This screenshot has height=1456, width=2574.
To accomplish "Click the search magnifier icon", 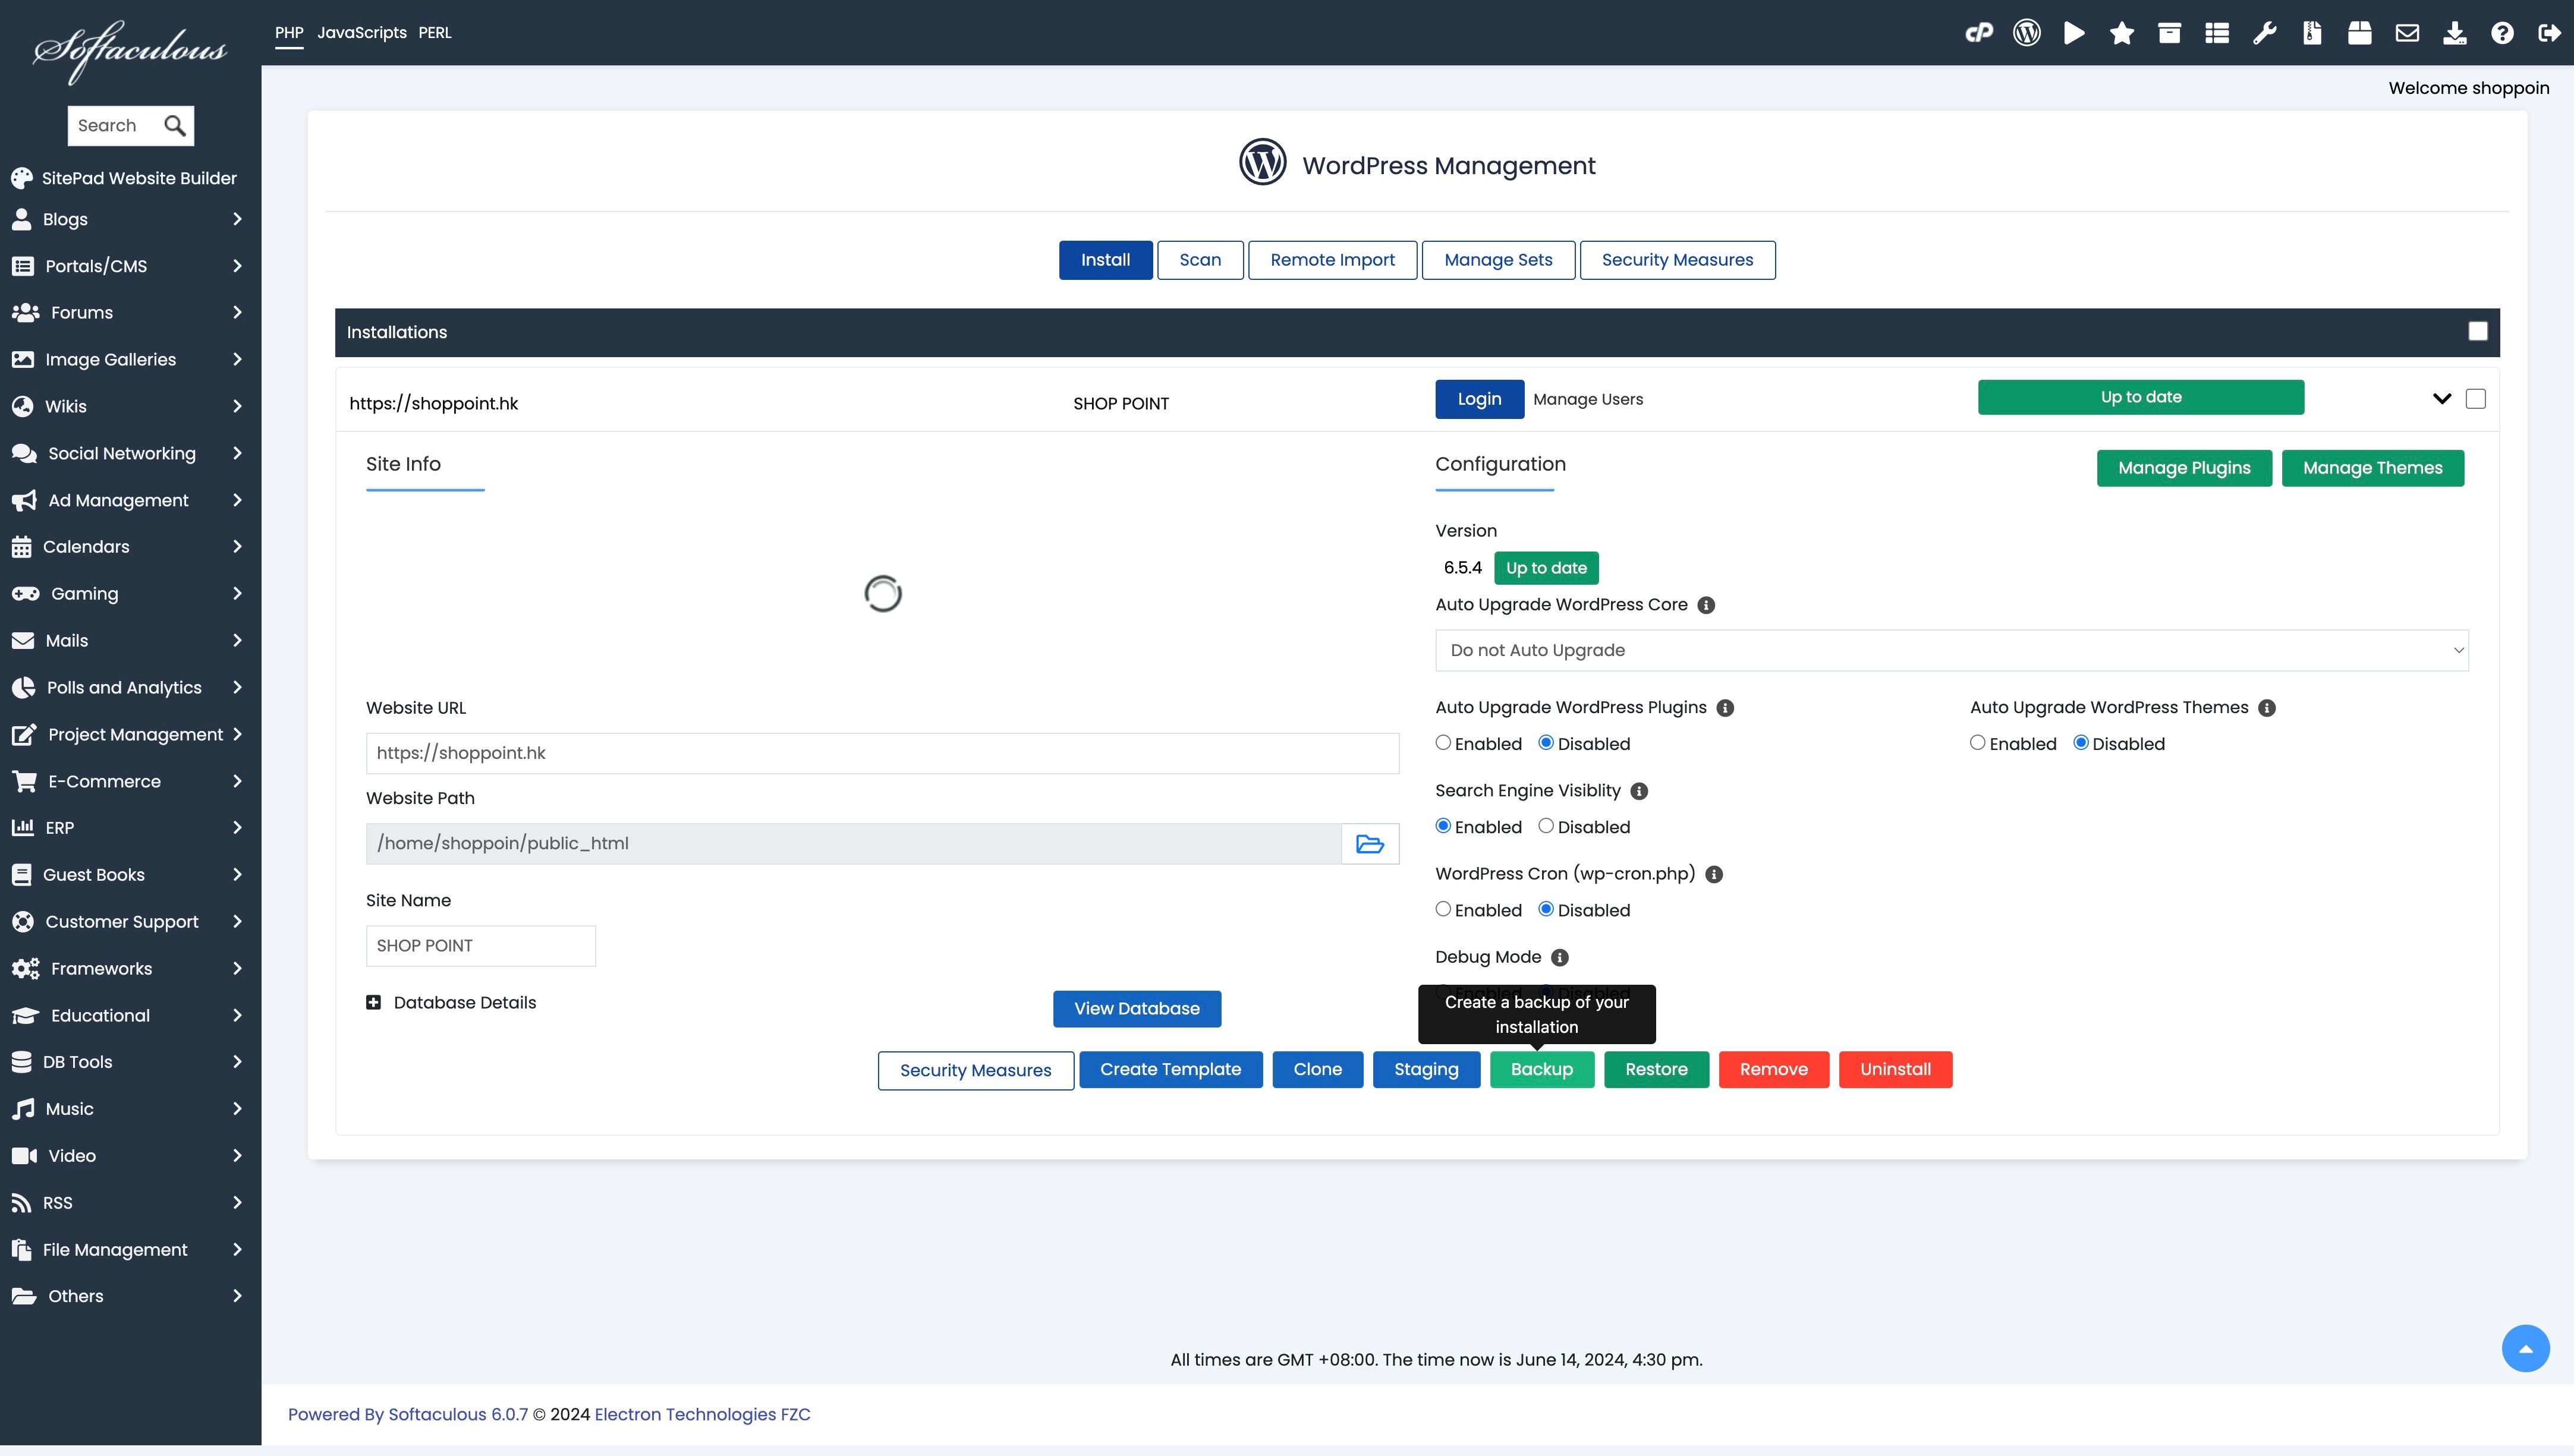I will (x=175, y=126).
